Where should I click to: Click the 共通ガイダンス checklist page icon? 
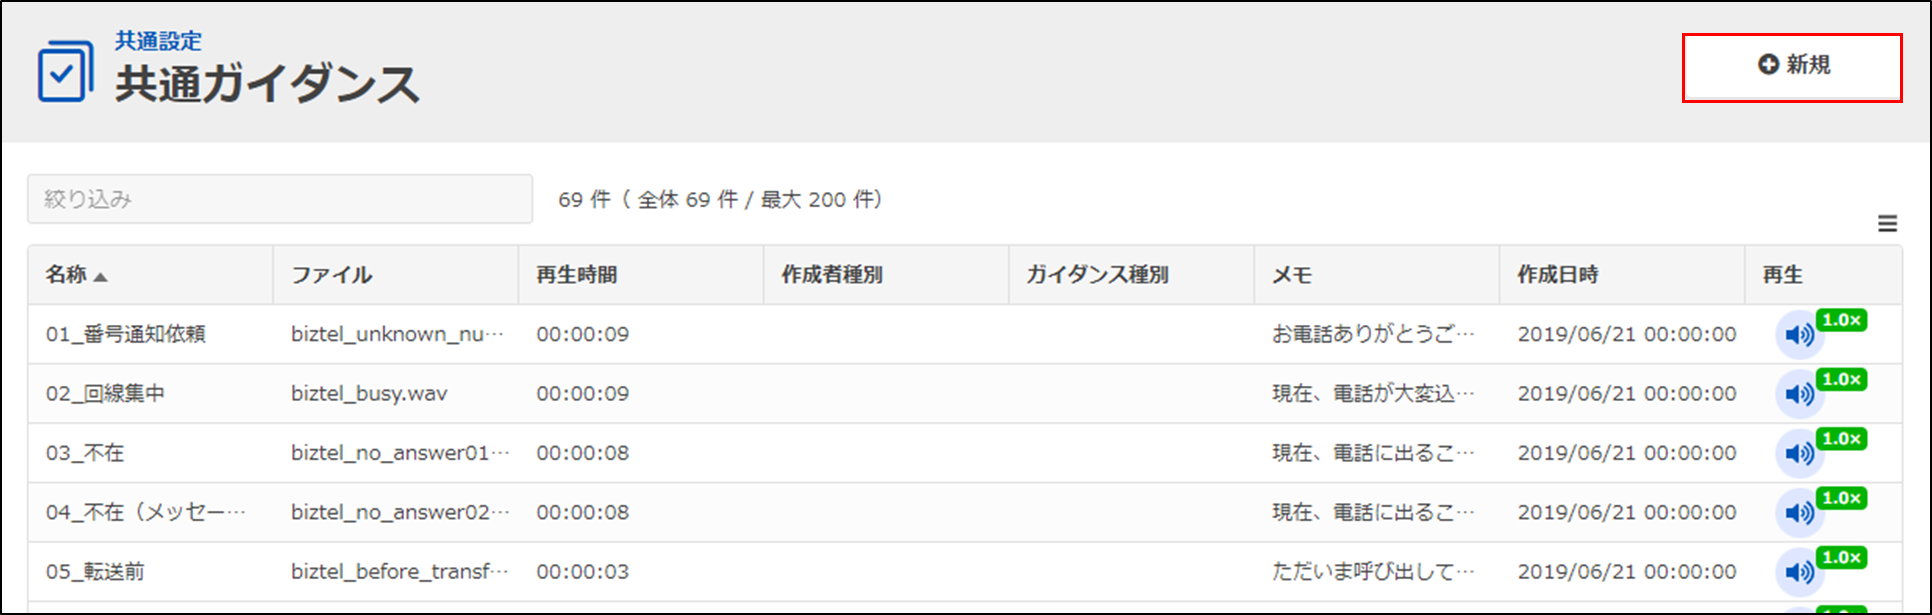[65, 72]
